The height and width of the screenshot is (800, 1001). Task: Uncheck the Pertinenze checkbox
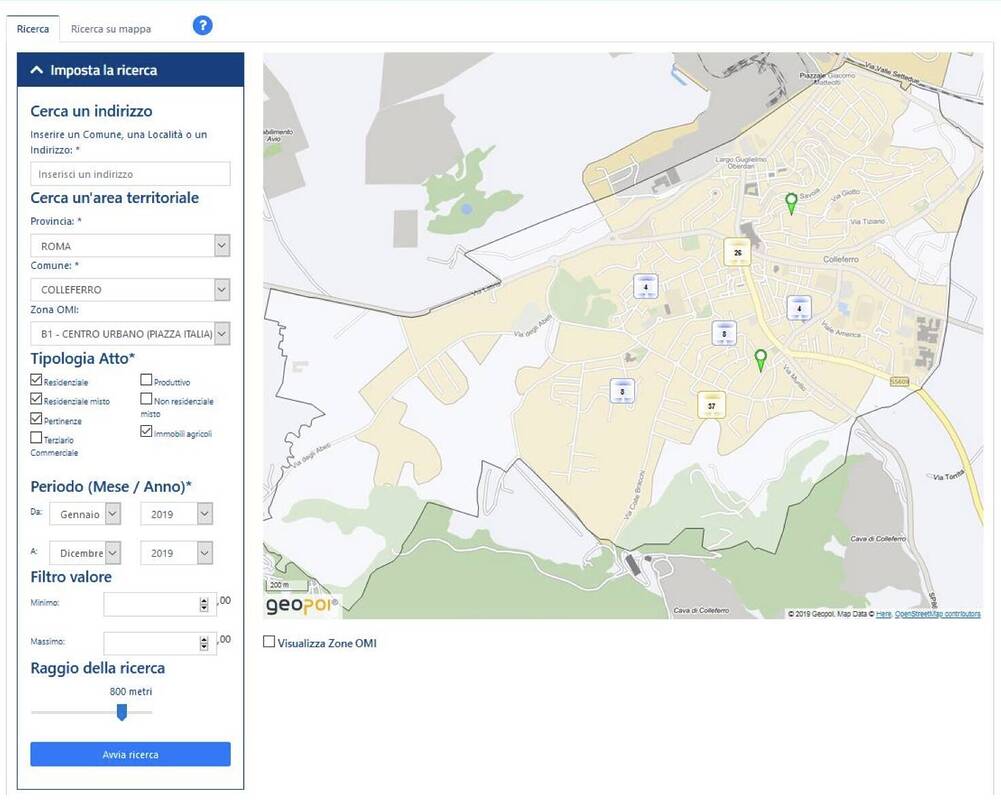pos(36,419)
